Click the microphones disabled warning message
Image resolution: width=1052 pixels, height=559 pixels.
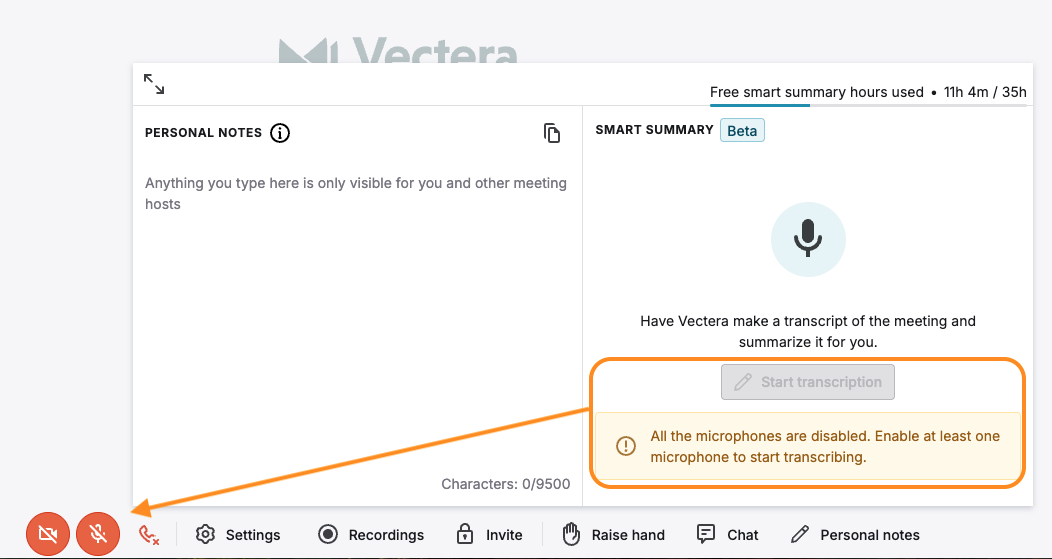point(824,446)
